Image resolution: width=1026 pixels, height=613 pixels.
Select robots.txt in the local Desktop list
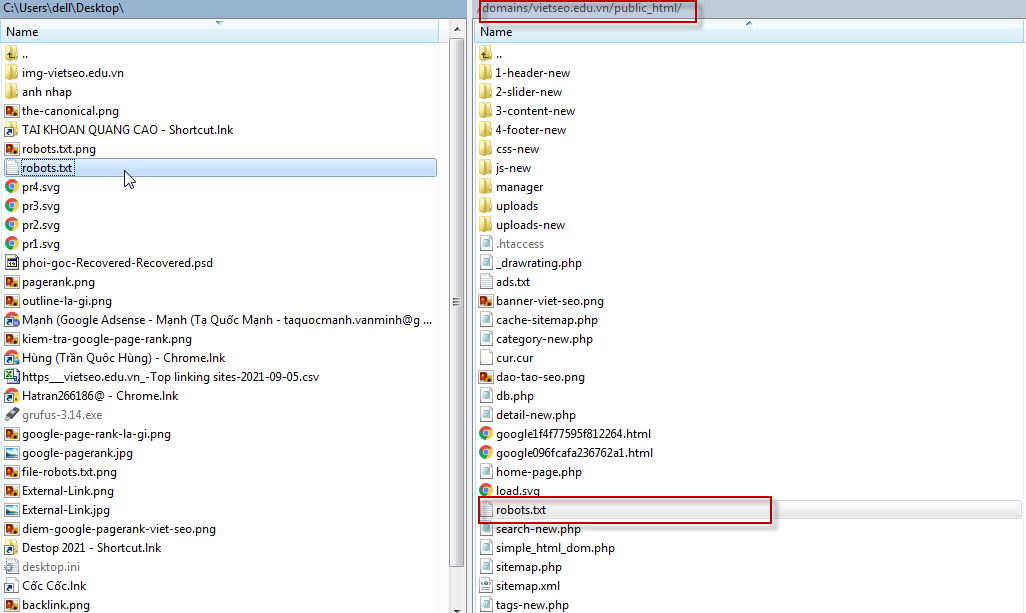47,168
